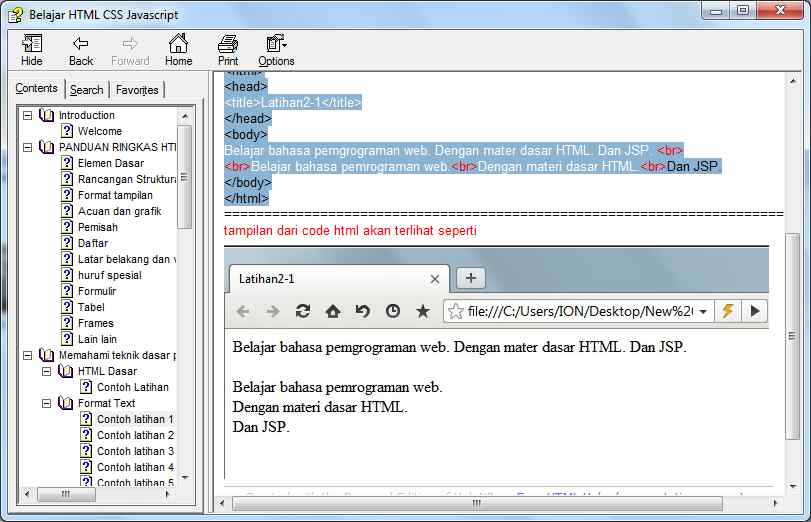Select the Memahami teknik dasar book icon

(x=47, y=355)
